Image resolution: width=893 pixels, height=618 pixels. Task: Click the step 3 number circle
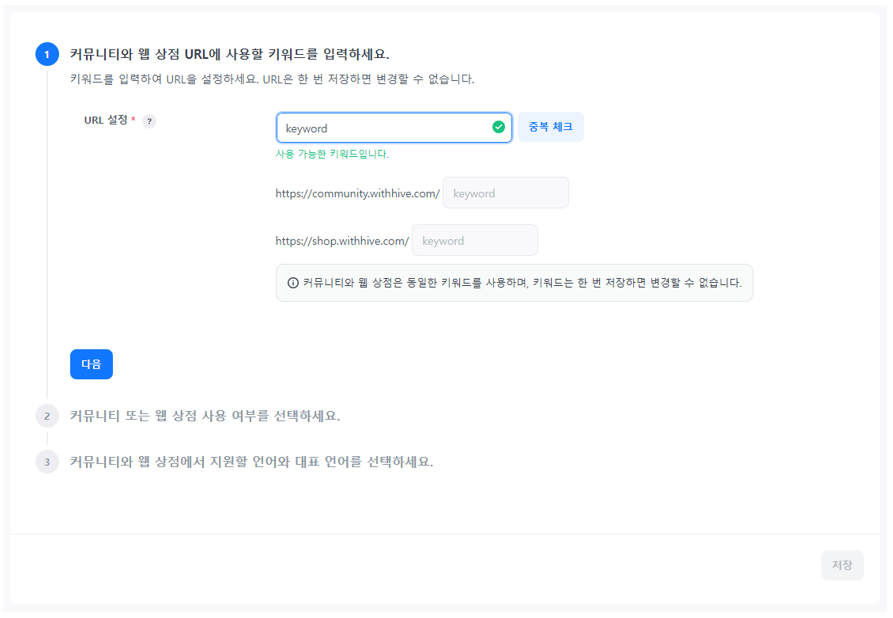tap(47, 462)
